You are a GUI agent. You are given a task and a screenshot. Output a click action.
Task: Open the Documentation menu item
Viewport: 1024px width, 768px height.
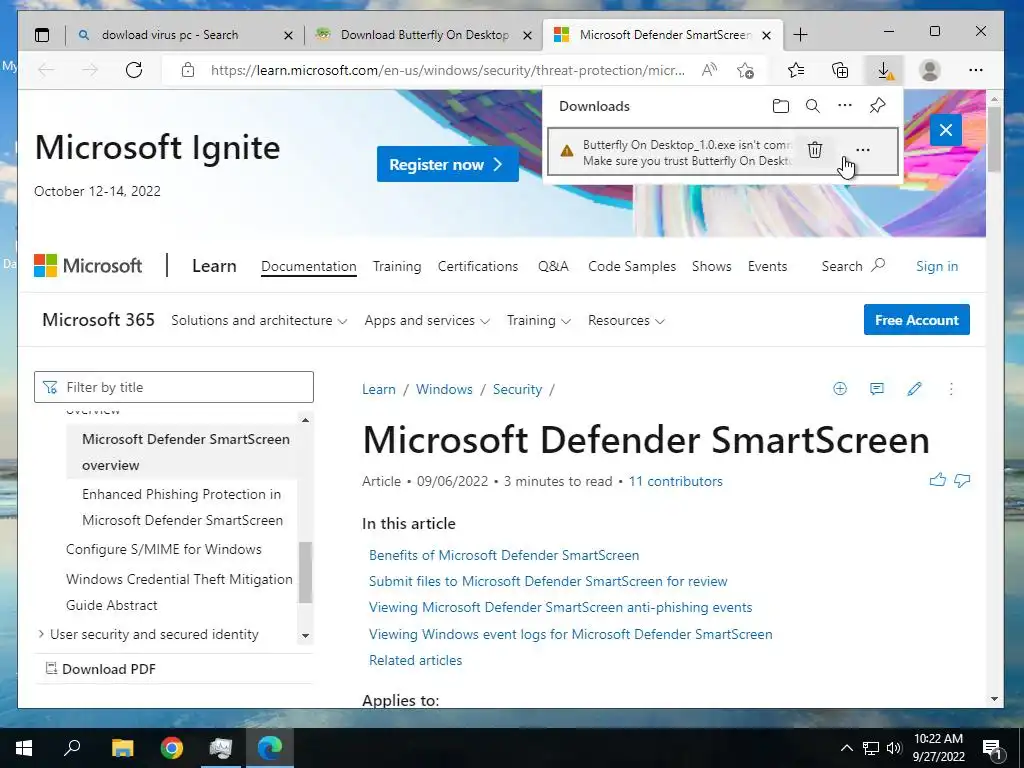pos(309,266)
